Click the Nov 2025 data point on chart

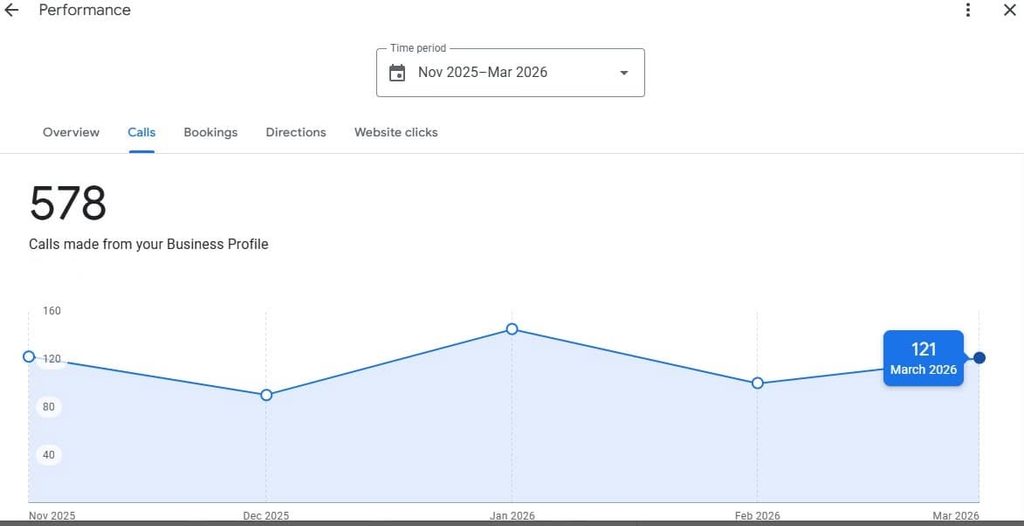(x=29, y=356)
